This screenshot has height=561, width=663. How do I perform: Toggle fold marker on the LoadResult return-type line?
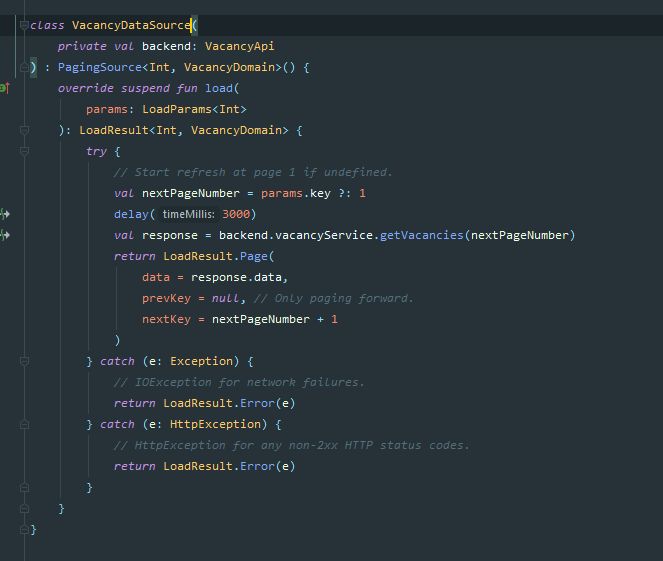coord(24,130)
